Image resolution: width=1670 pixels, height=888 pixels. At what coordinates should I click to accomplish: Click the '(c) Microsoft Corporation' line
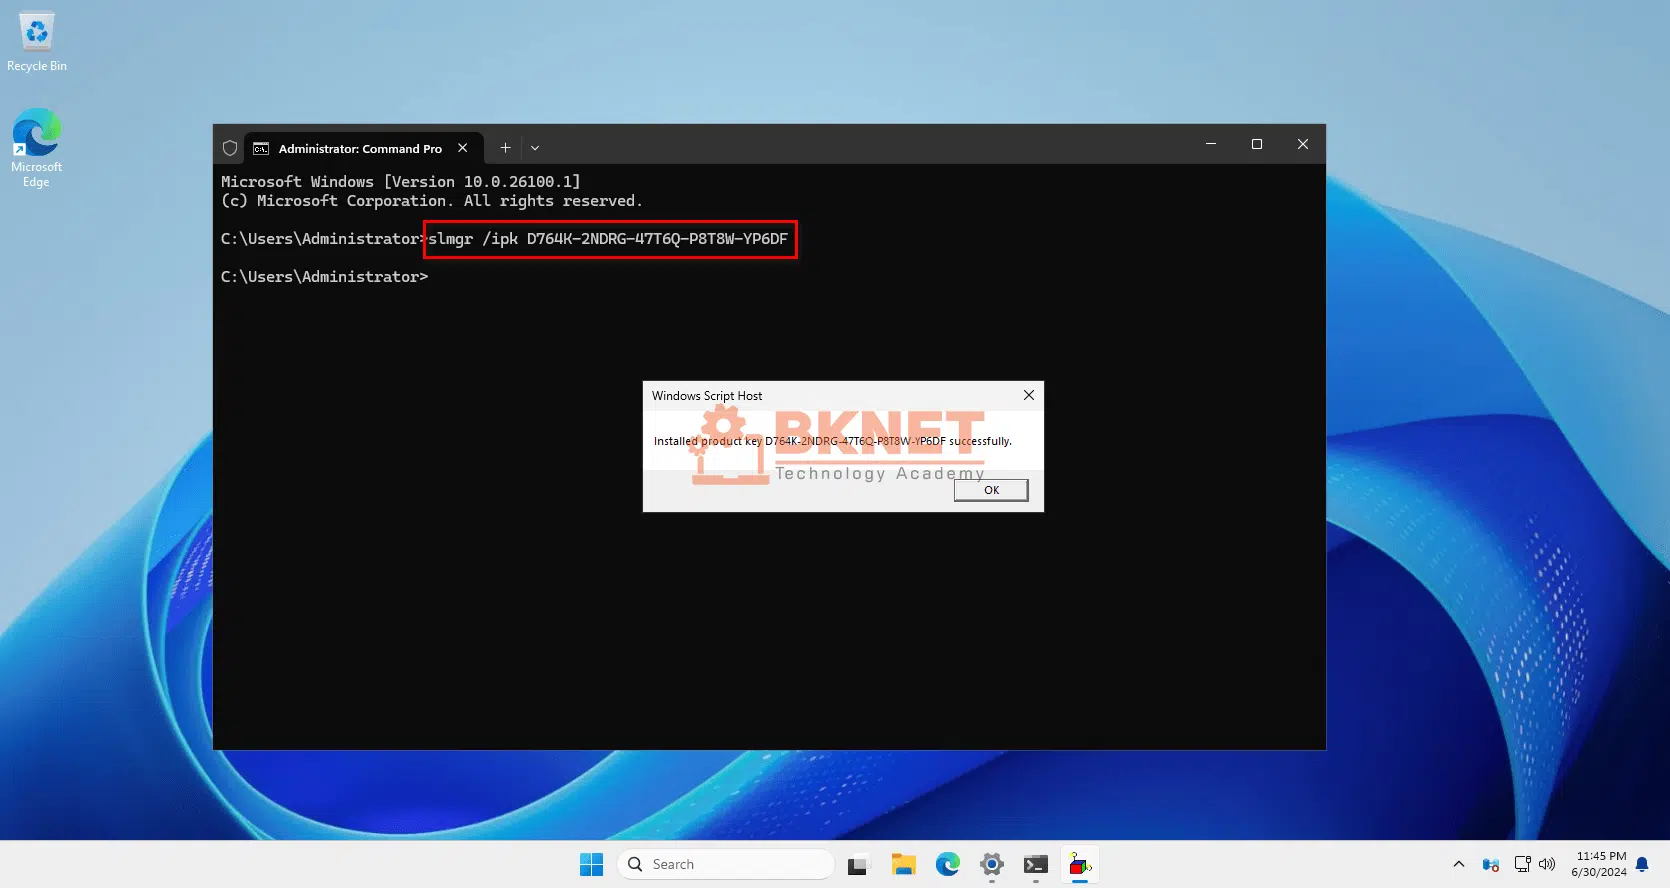tap(431, 201)
